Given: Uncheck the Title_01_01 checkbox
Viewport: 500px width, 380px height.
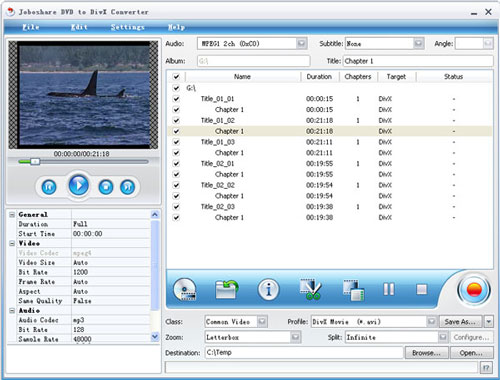Looking at the screenshot, I should [x=176, y=99].
